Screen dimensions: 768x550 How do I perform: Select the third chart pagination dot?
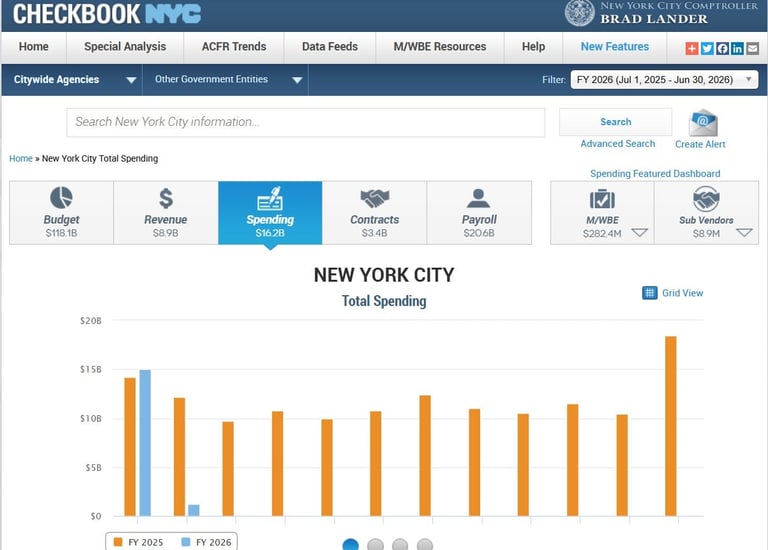click(400, 545)
